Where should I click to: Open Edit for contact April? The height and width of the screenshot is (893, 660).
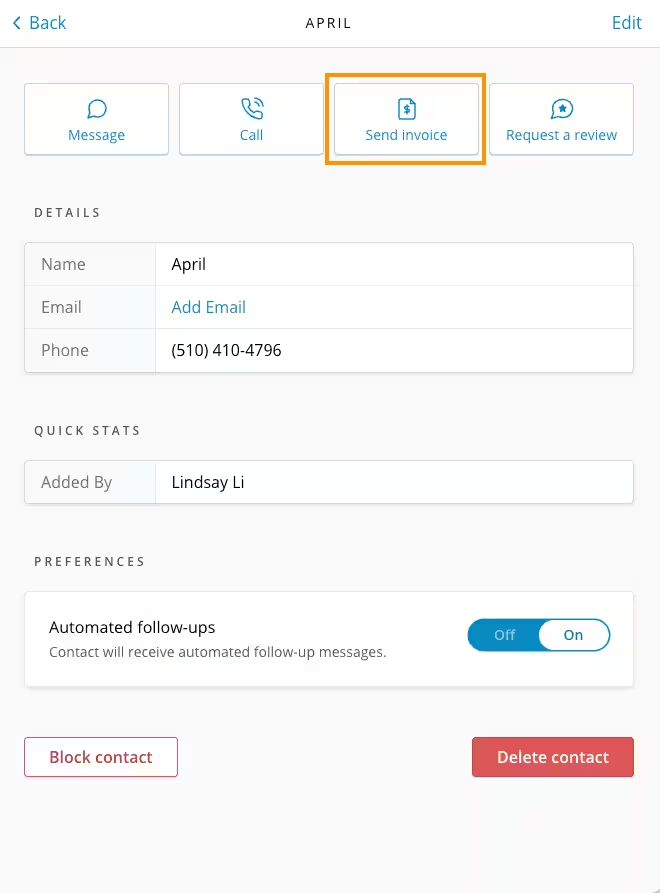626,23
